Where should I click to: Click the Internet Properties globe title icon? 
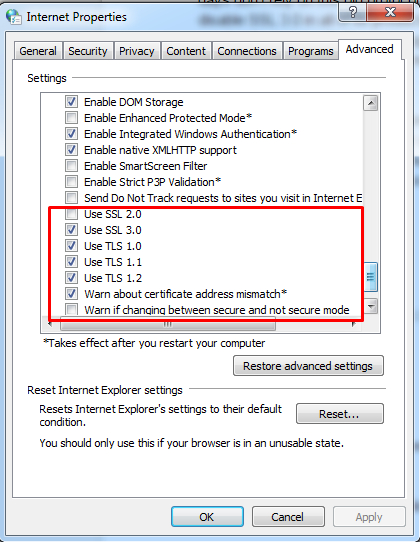pos(13,17)
